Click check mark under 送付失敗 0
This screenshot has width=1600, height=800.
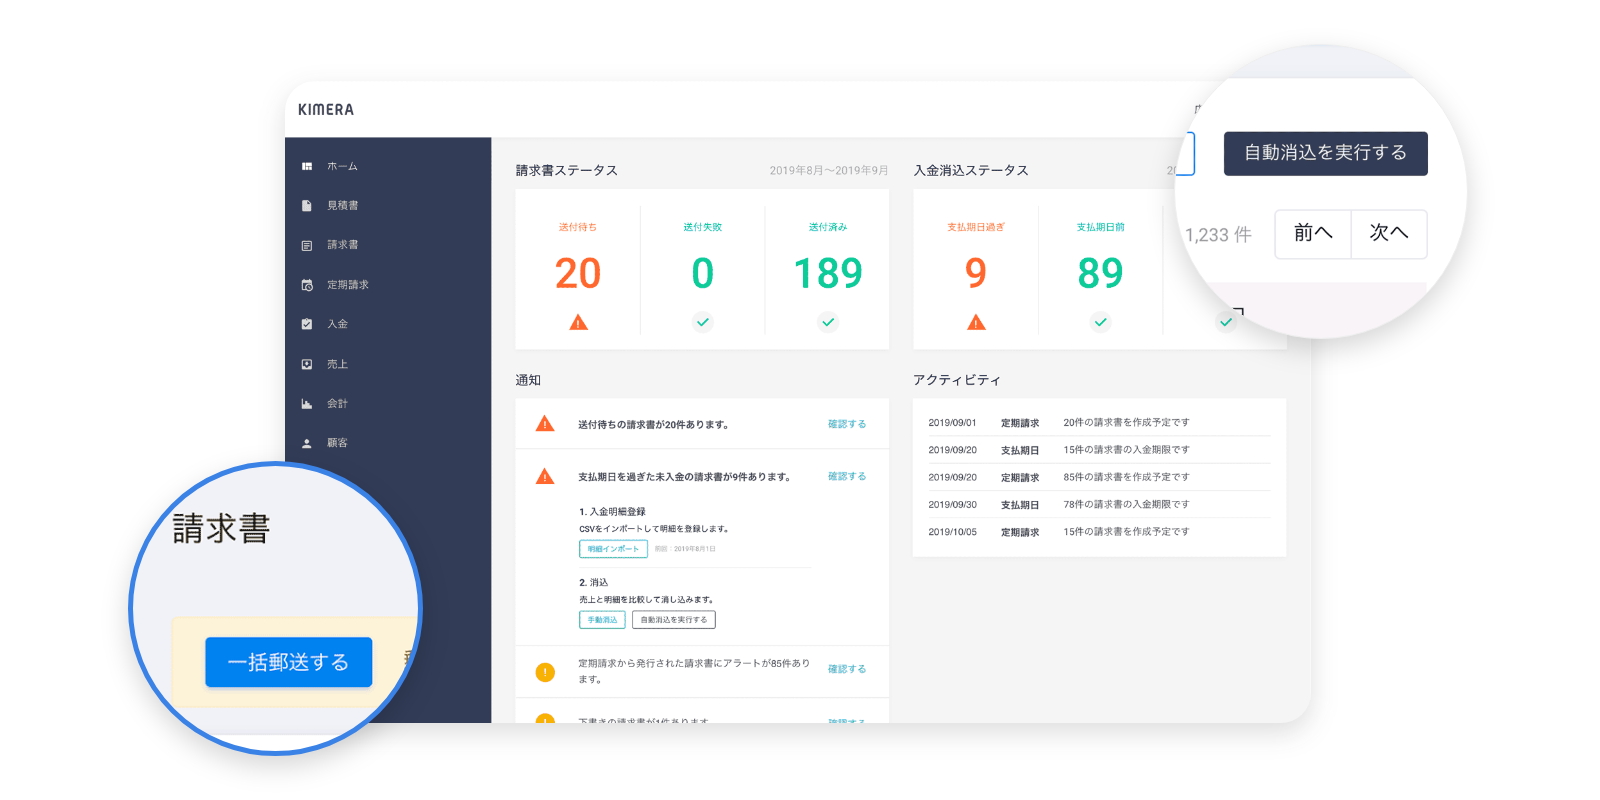click(703, 322)
